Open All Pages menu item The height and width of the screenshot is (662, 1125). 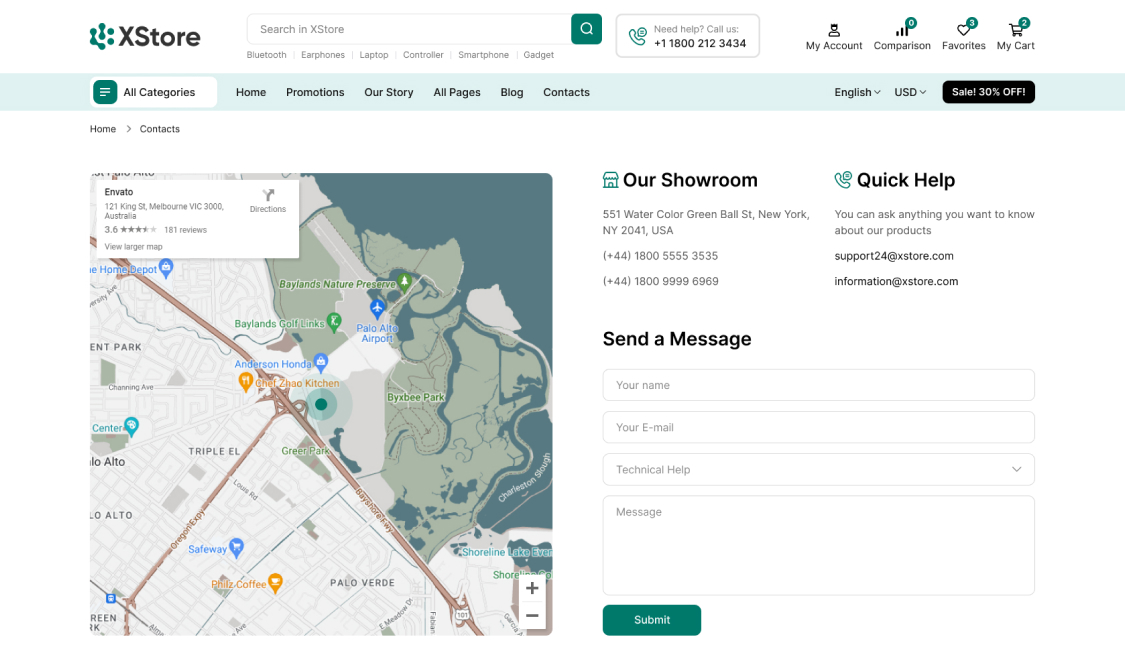point(457,92)
